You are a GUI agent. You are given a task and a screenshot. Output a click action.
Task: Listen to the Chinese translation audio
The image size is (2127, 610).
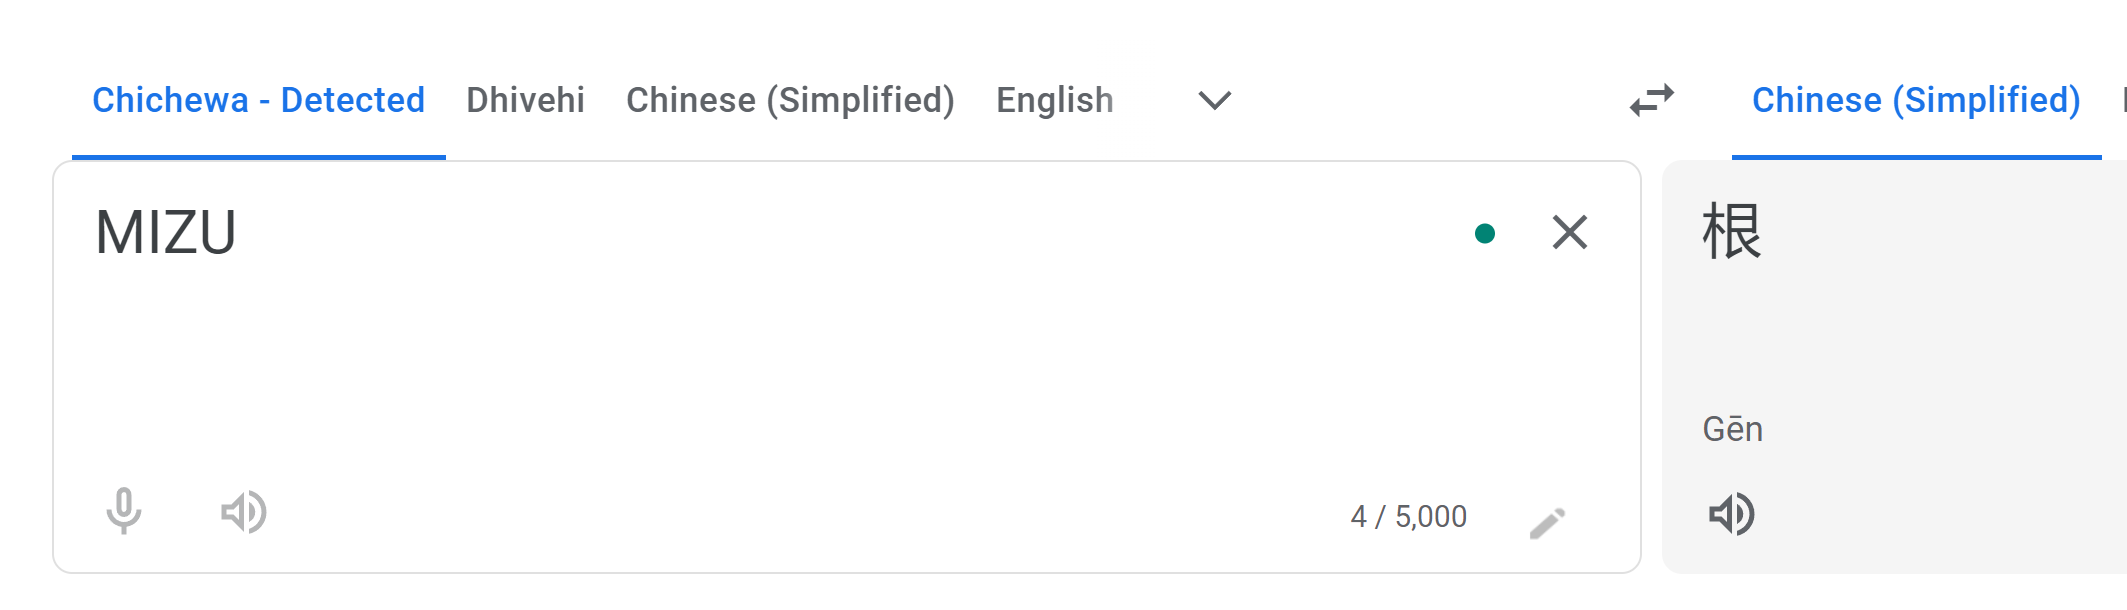tap(1731, 514)
